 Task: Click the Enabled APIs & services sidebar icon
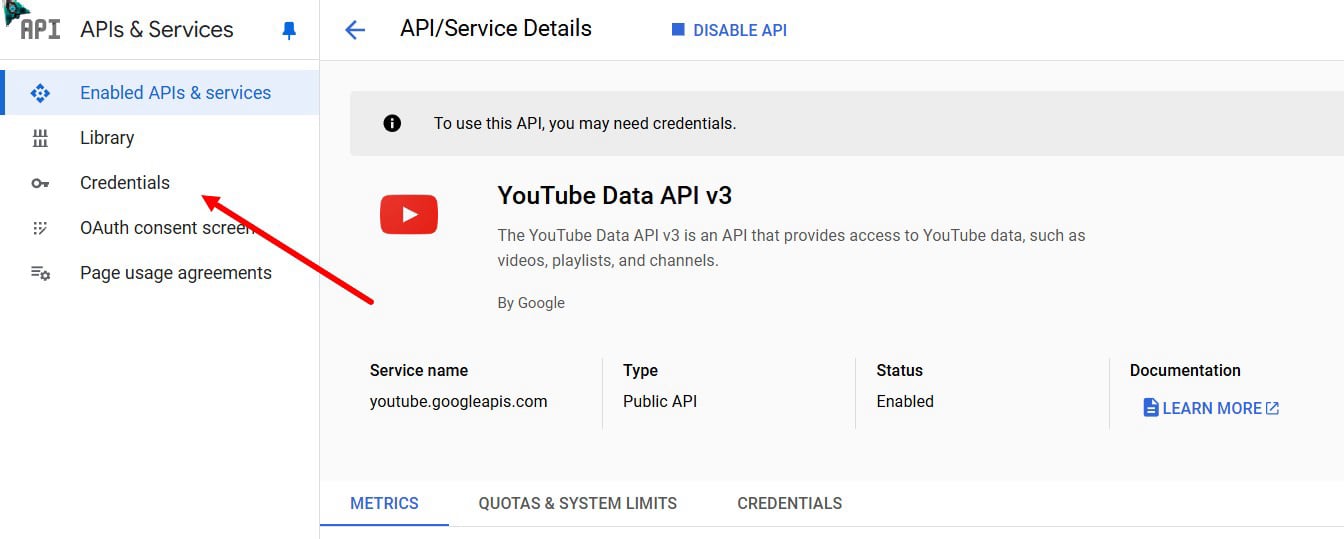[x=40, y=93]
